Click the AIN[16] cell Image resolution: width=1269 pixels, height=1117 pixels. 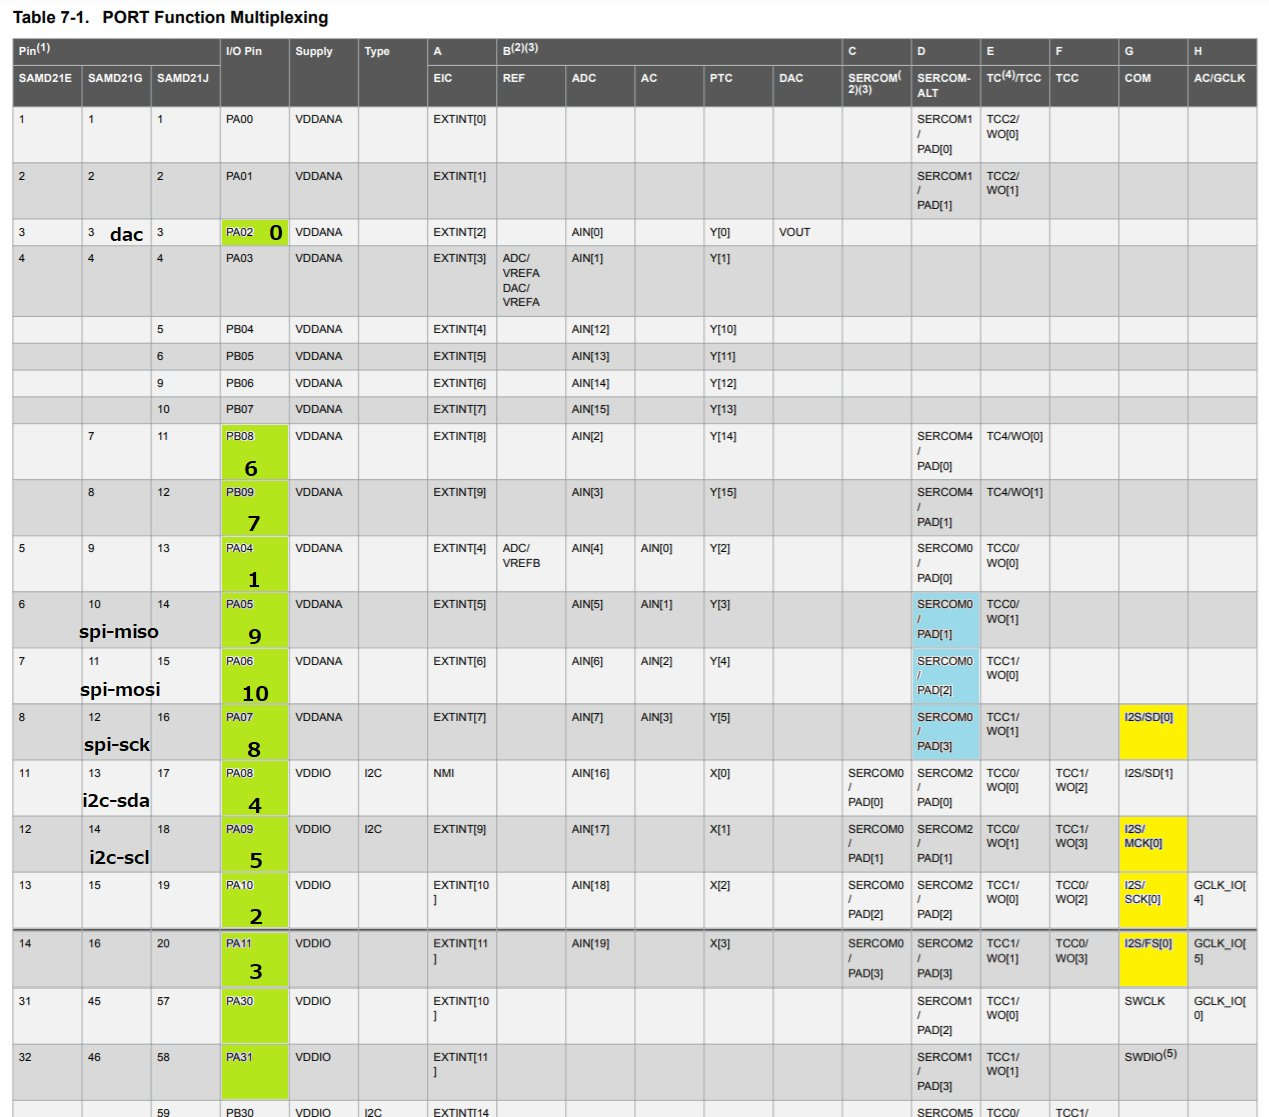click(x=599, y=788)
